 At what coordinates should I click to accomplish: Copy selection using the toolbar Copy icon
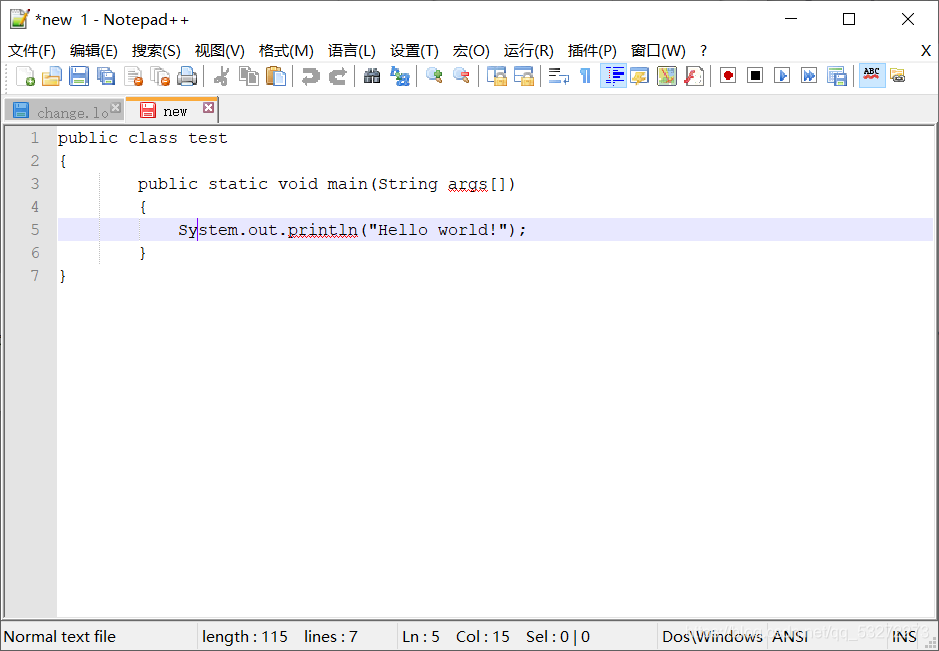(x=249, y=76)
